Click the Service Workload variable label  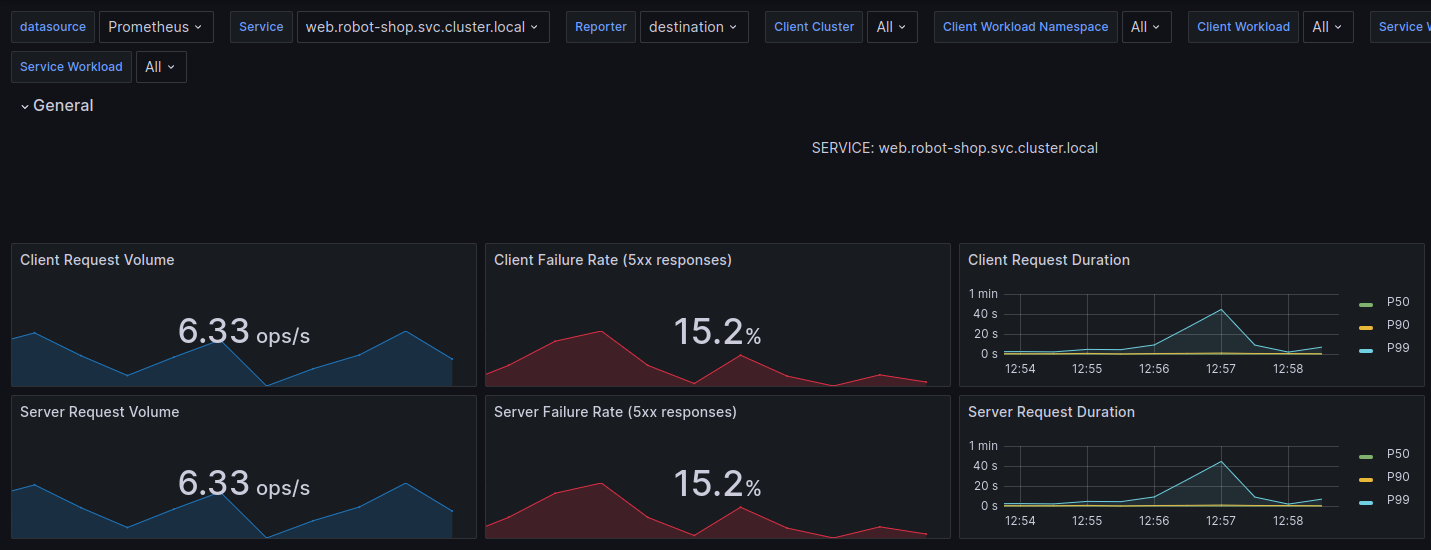click(71, 67)
